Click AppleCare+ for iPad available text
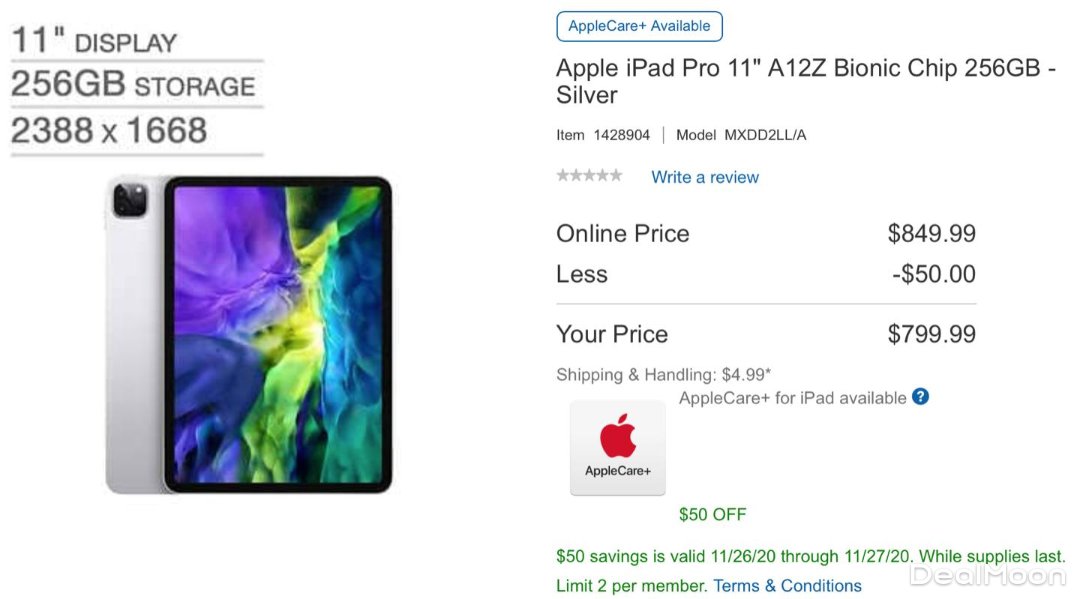 point(792,398)
